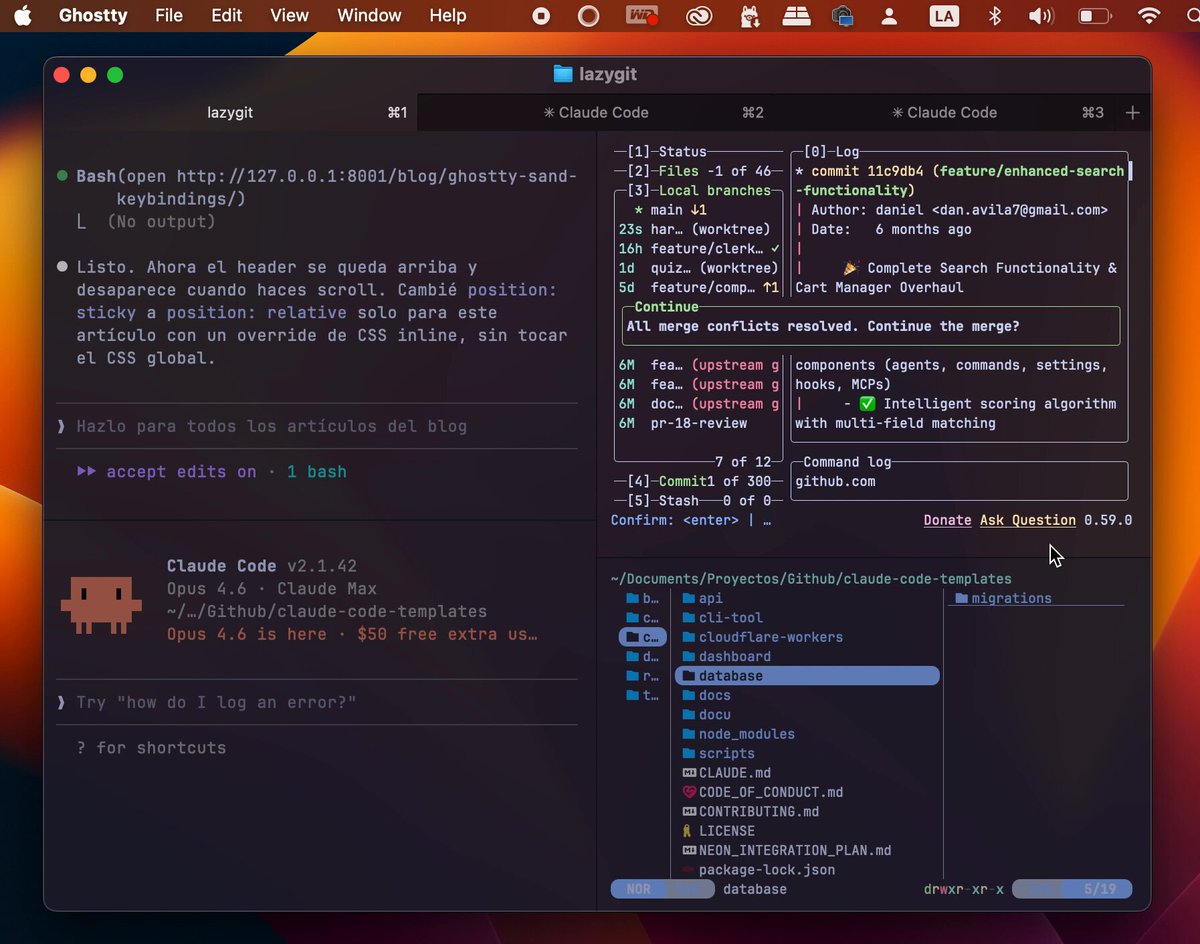Click the Claude Code pixel mascot

pyautogui.click(x=95, y=604)
